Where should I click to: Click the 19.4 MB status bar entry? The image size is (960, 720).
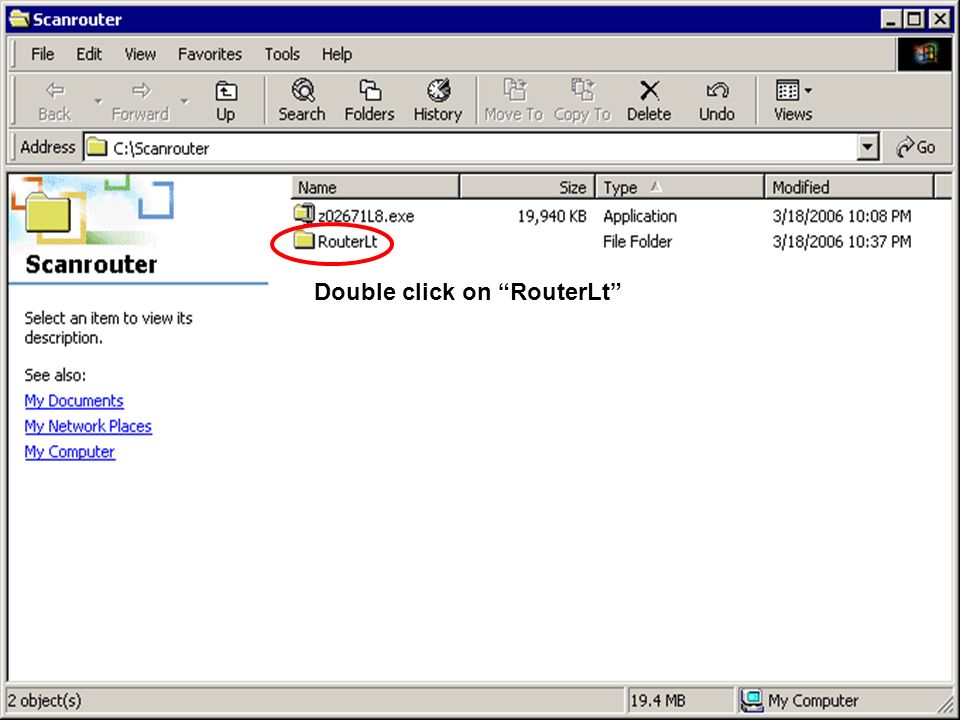(658, 700)
